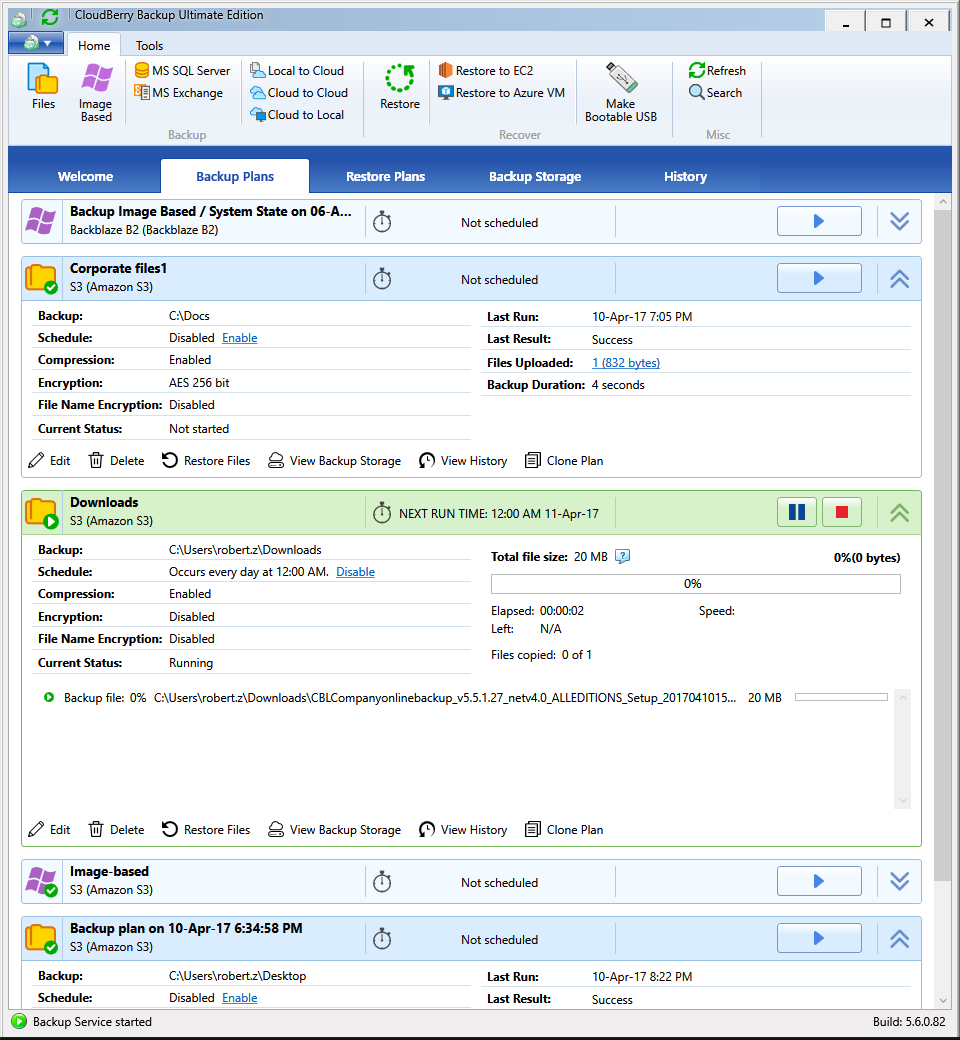
Task: Stop the running Downloads backup
Action: [842, 512]
